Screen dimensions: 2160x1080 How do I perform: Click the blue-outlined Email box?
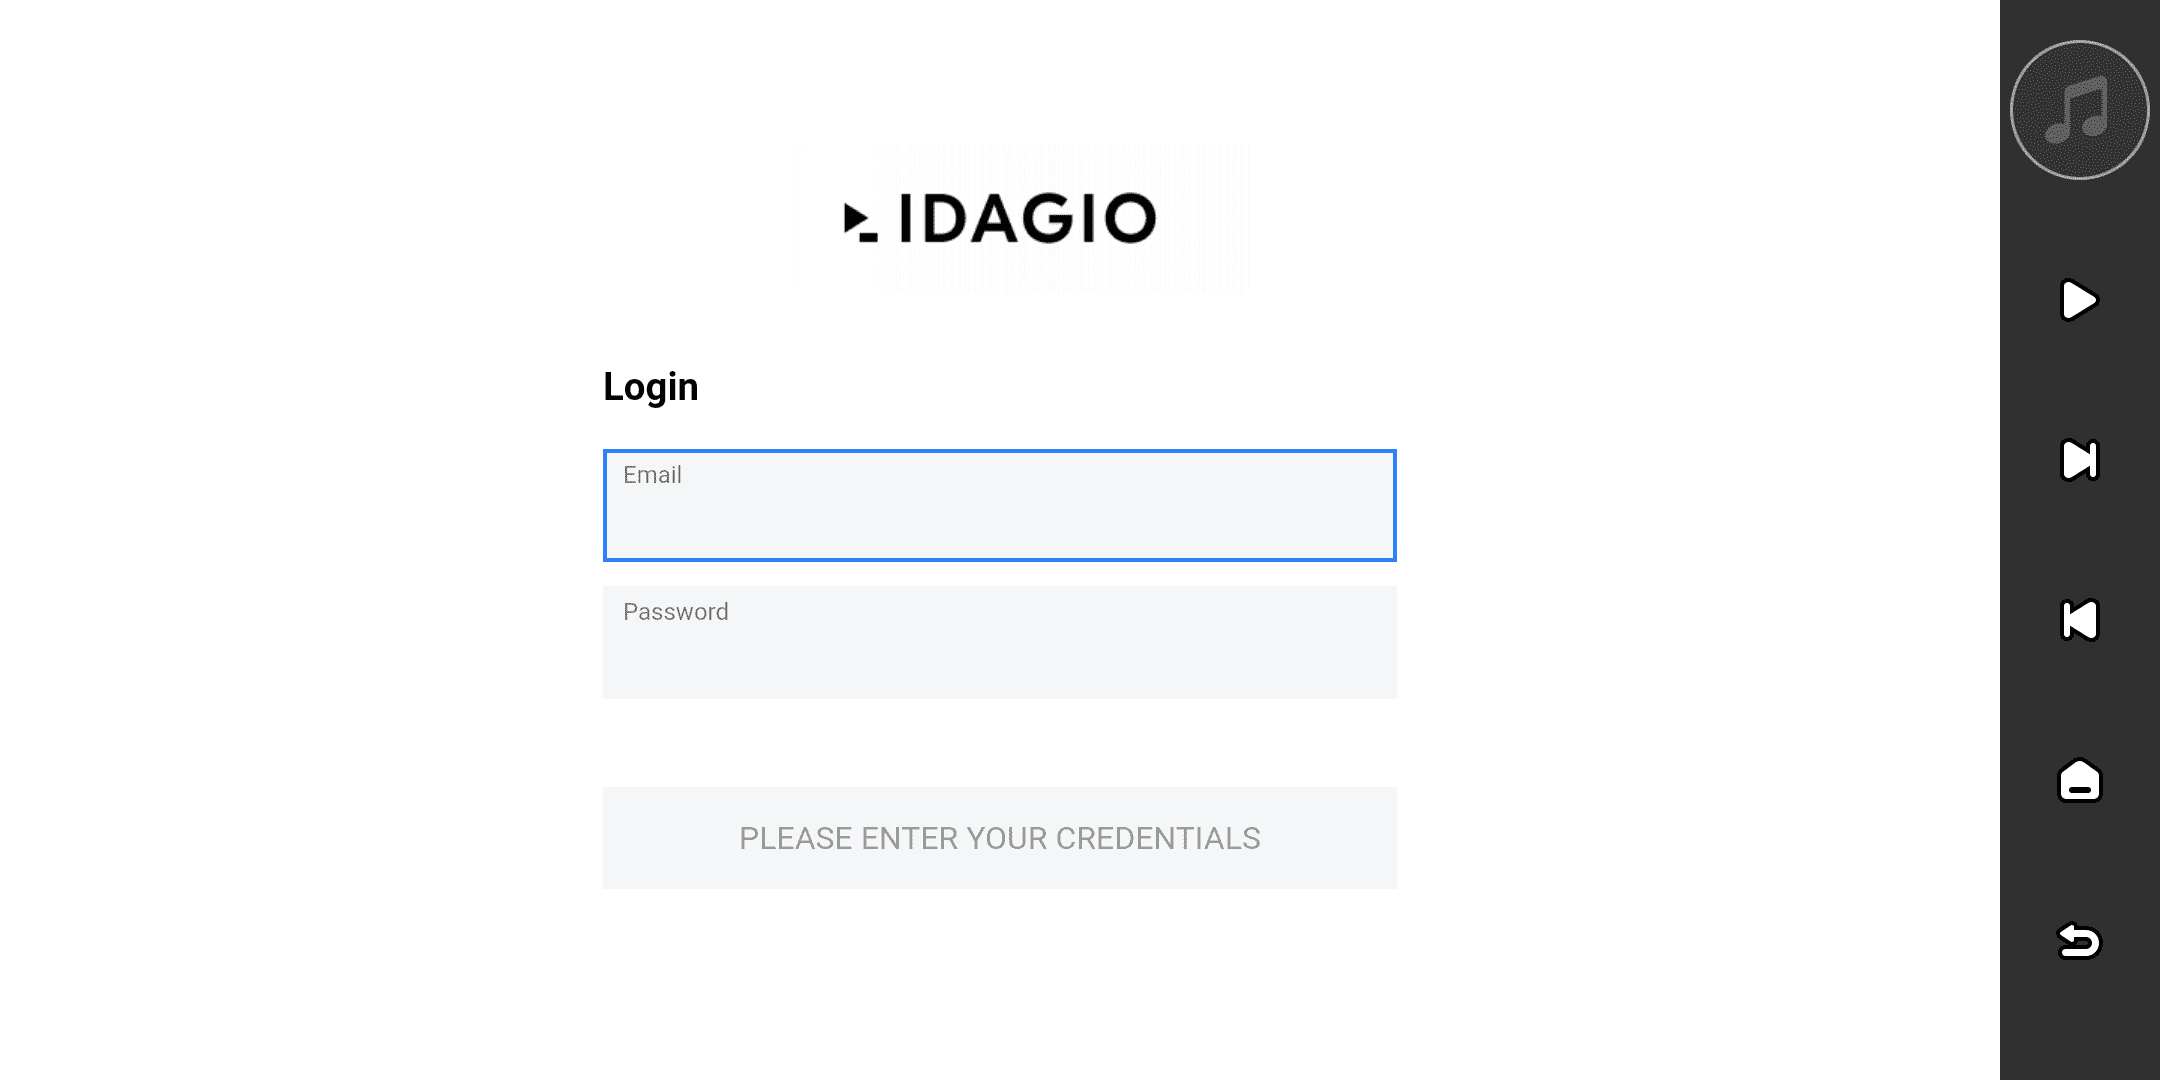tap(999, 506)
